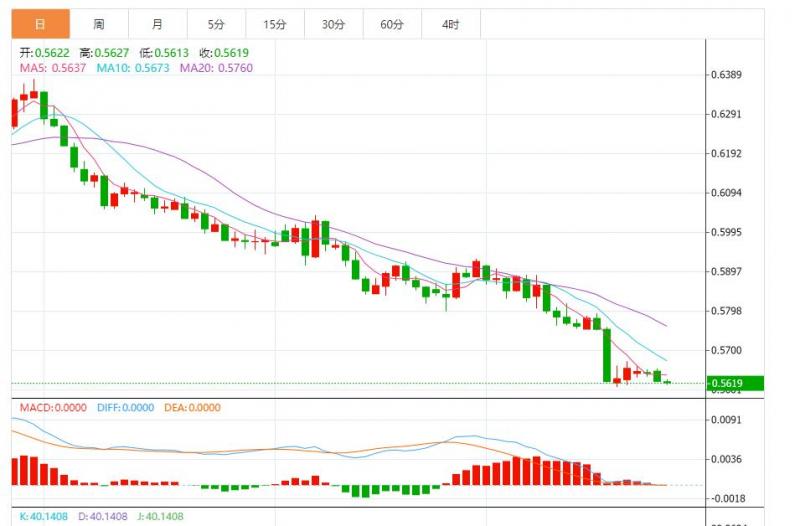The height and width of the screenshot is (526, 800).
Task: Open the 30分 interval tab
Action: 334,24
